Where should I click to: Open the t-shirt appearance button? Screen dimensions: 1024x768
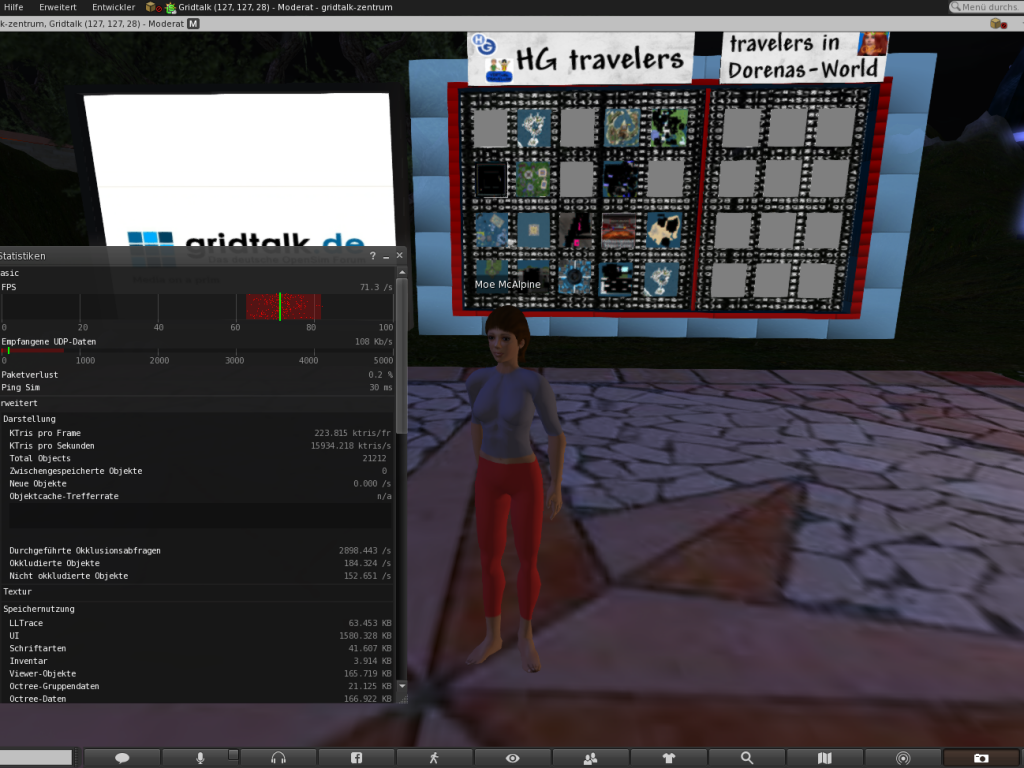click(668, 758)
